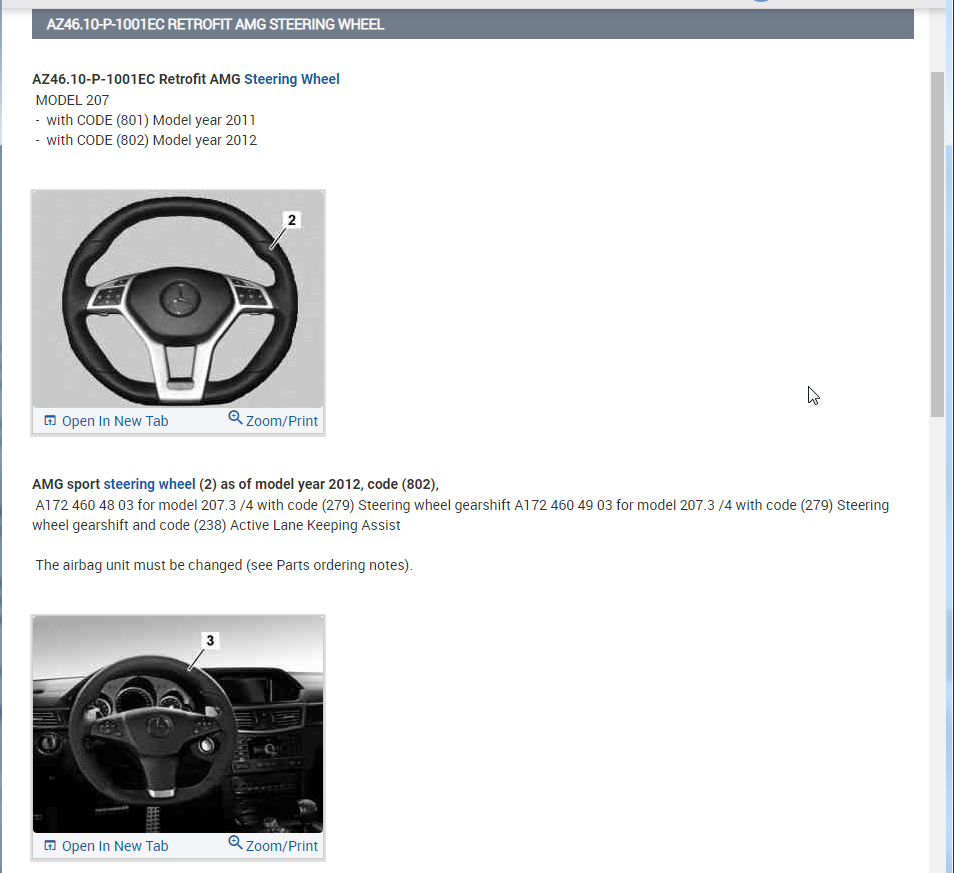Image resolution: width=954 pixels, height=873 pixels.
Task: Click the text 'The airbag unit must be changed'
Action: point(139,565)
